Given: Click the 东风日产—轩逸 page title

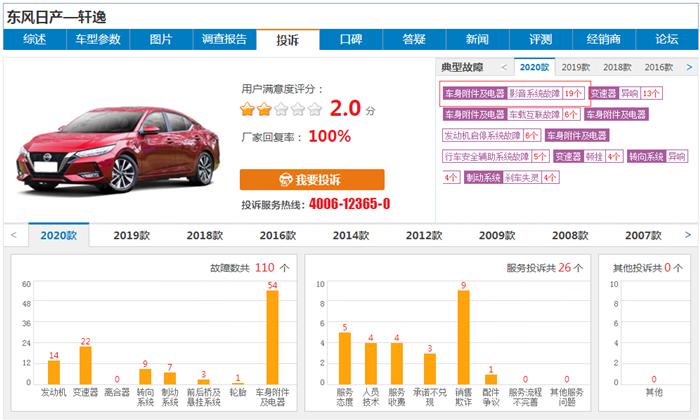Looking at the screenshot, I should [57, 17].
